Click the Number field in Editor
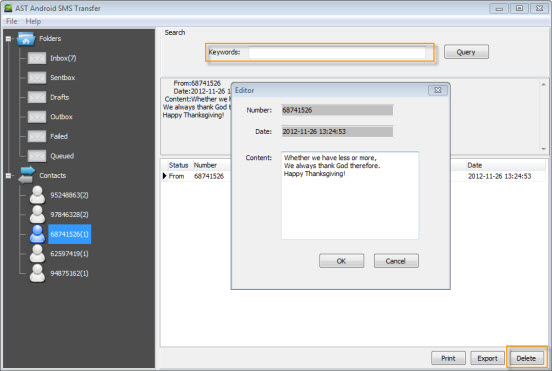552x371 pixels. point(337,110)
